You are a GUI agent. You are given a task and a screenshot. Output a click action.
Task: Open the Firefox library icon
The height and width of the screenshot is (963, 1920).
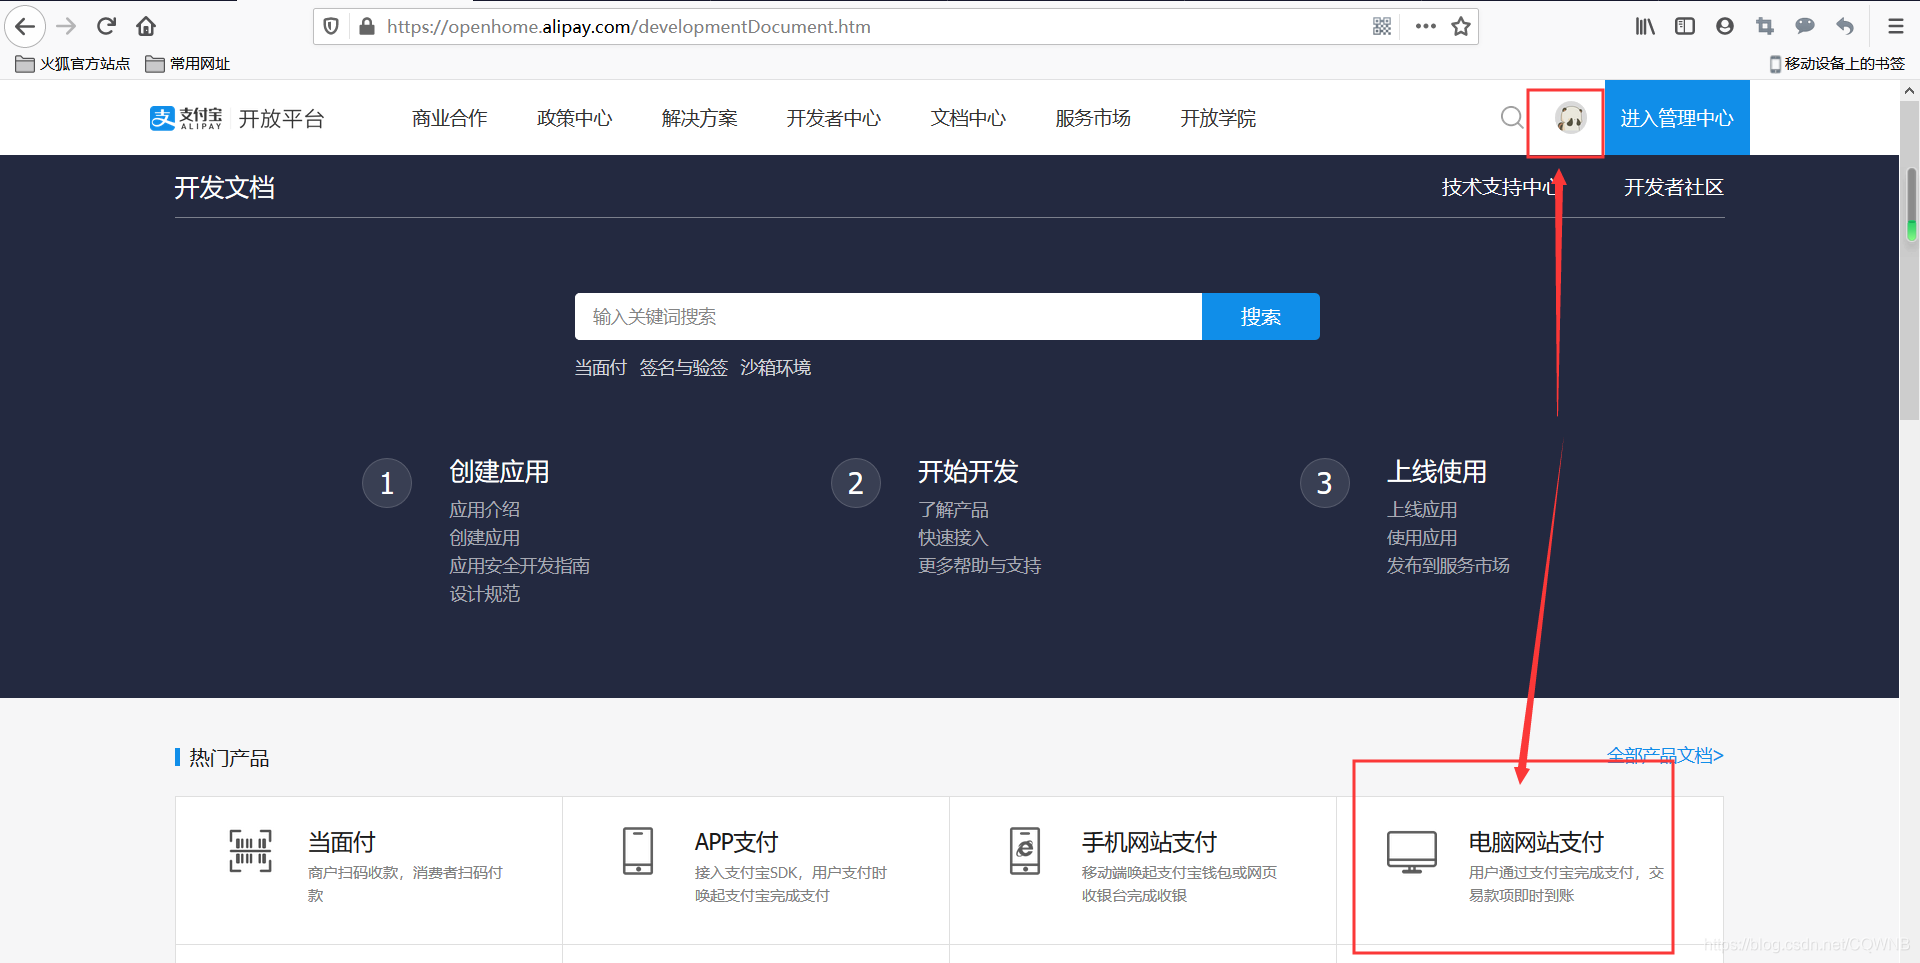tap(1645, 26)
